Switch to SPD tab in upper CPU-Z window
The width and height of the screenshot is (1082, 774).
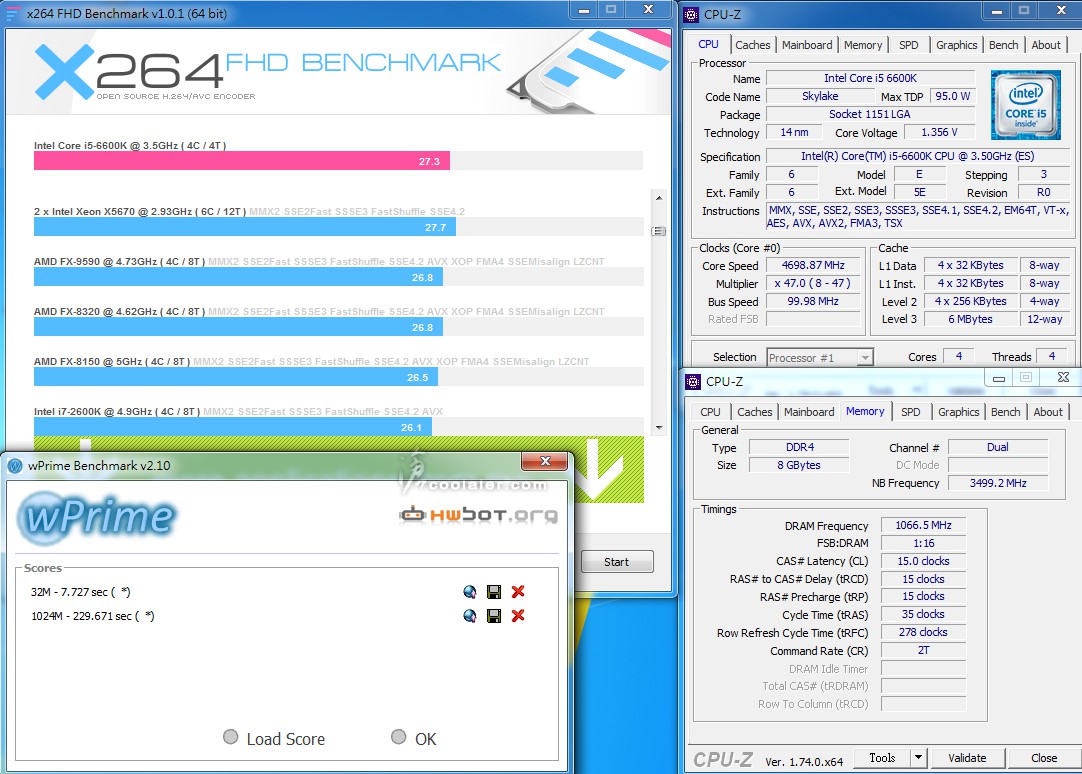pos(908,45)
